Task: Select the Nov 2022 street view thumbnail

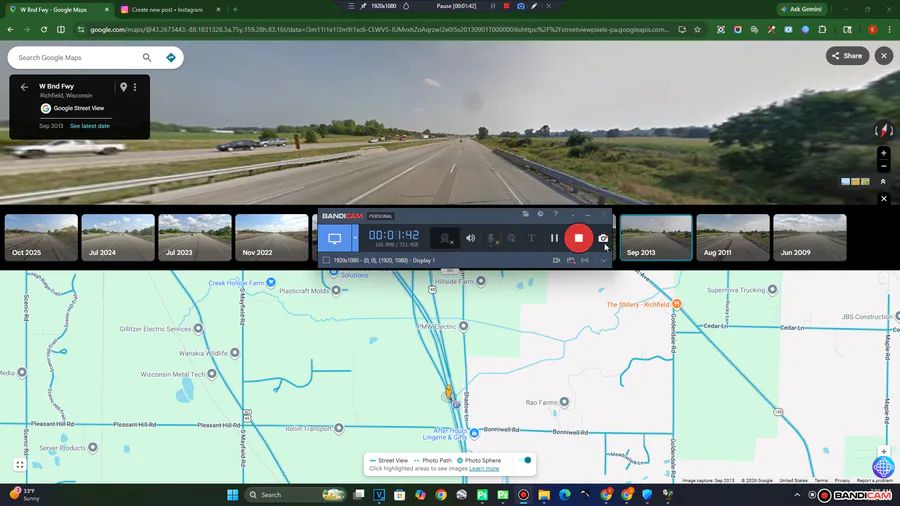Action: click(x=272, y=238)
